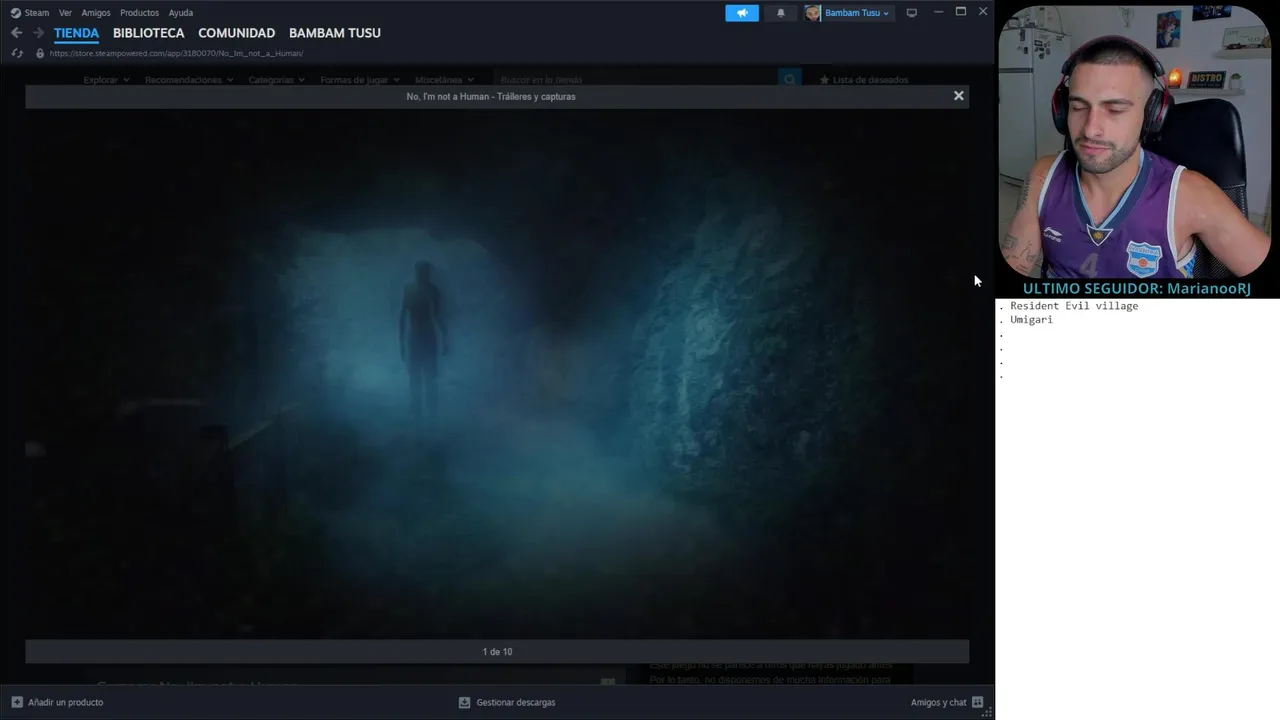The height and width of the screenshot is (720, 1280).
Task: Click the store search field
Action: coord(636,80)
